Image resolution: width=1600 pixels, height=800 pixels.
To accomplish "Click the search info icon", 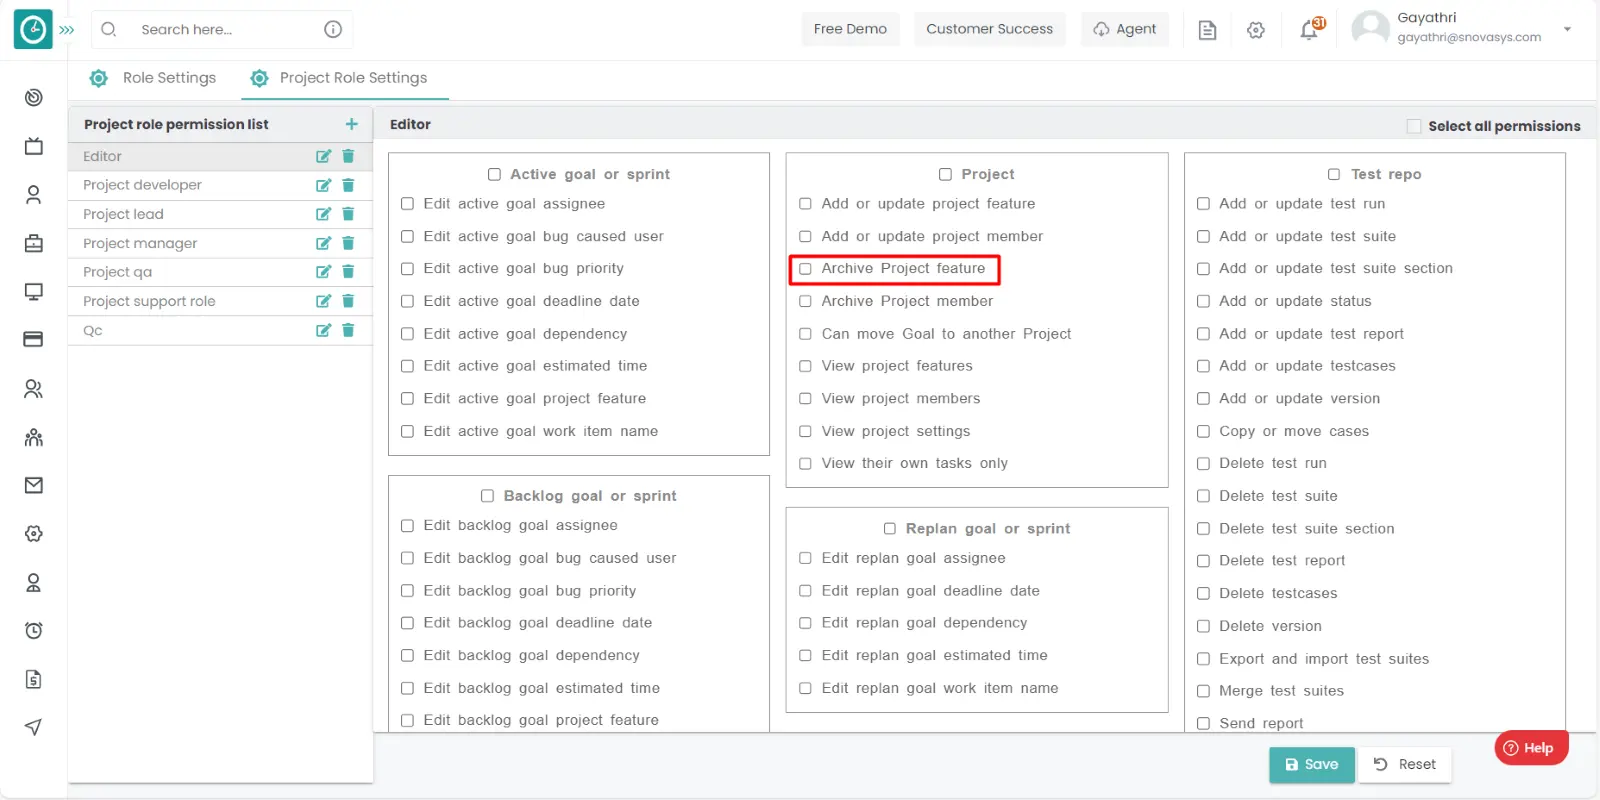I will [333, 29].
